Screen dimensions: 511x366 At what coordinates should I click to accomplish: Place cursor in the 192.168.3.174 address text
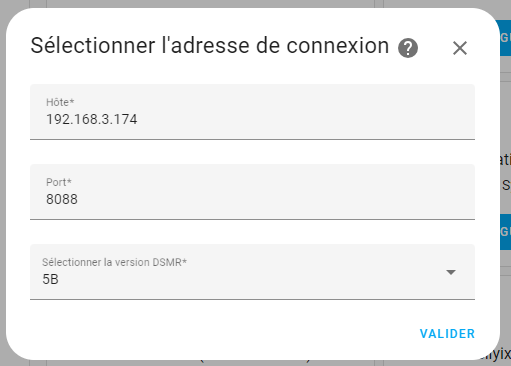click(x=91, y=119)
